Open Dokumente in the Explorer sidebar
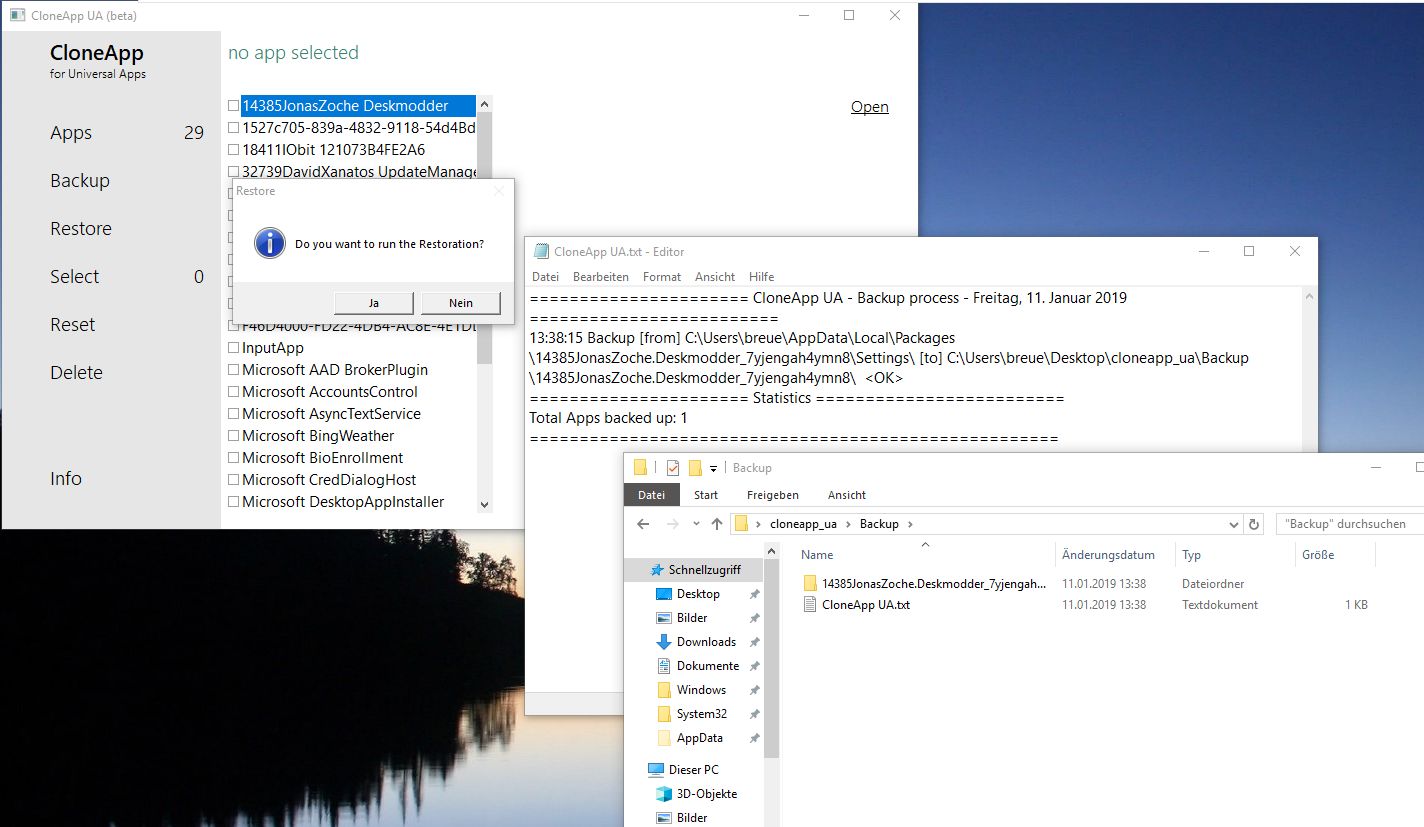 tap(708, 666)
